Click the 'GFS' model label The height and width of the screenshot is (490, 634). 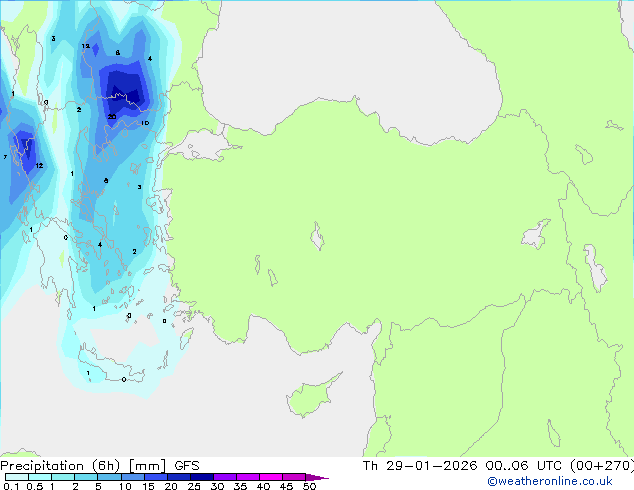(187, 466)
